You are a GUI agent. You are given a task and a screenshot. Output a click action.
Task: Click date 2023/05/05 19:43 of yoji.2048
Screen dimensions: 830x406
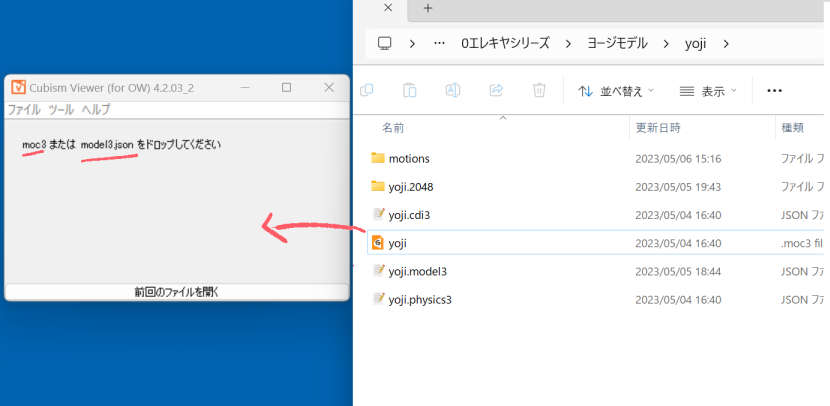[678, 187]
